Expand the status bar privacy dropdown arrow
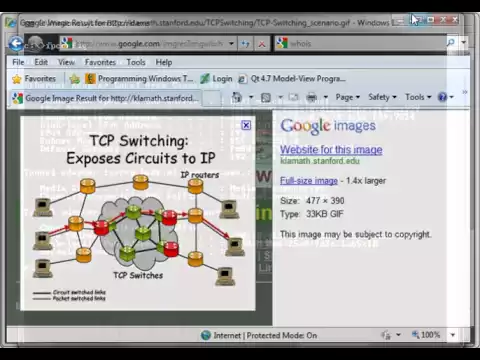Screen dimensions: 480x360 click(398, 335)
